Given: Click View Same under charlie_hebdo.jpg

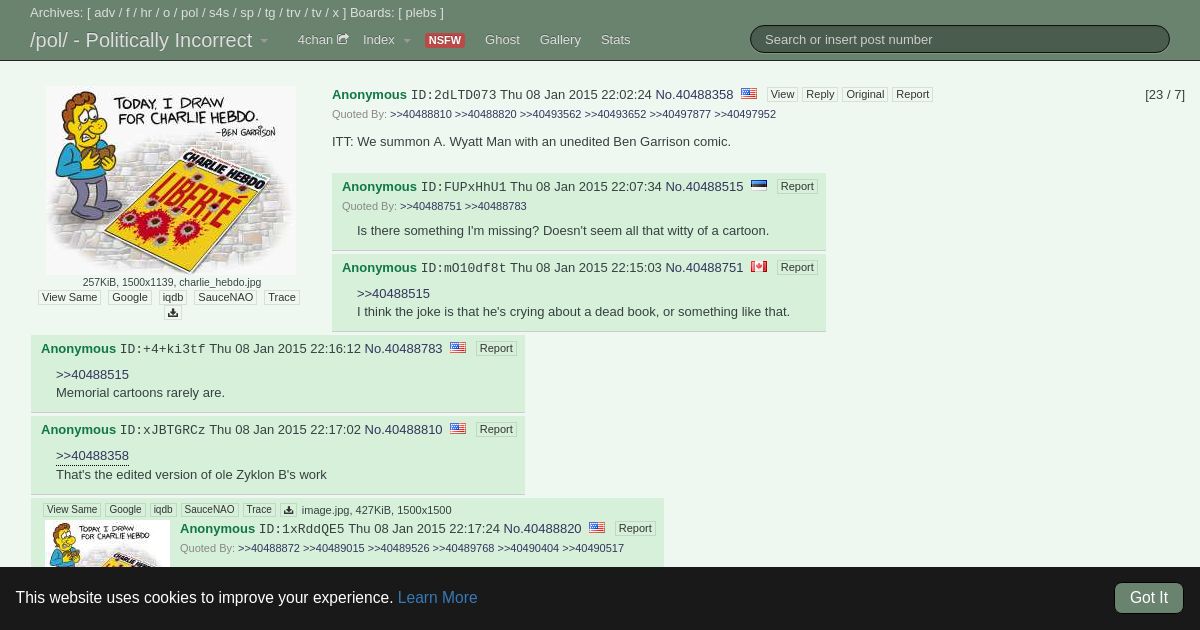Looking at the screenshot, I should pyautogui.click(x=69, y=297).
